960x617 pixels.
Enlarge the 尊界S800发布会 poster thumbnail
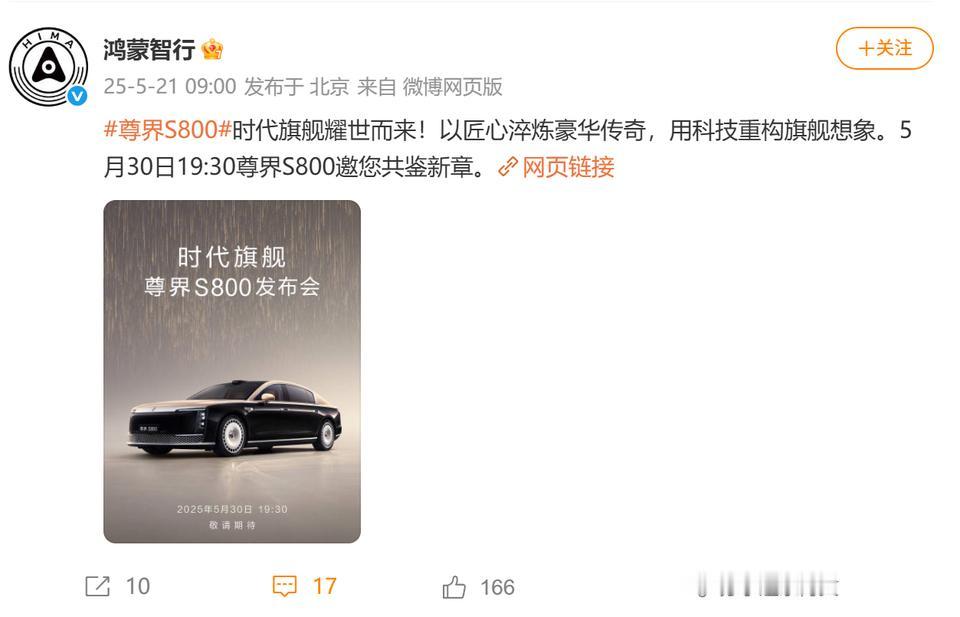(232, 372)
